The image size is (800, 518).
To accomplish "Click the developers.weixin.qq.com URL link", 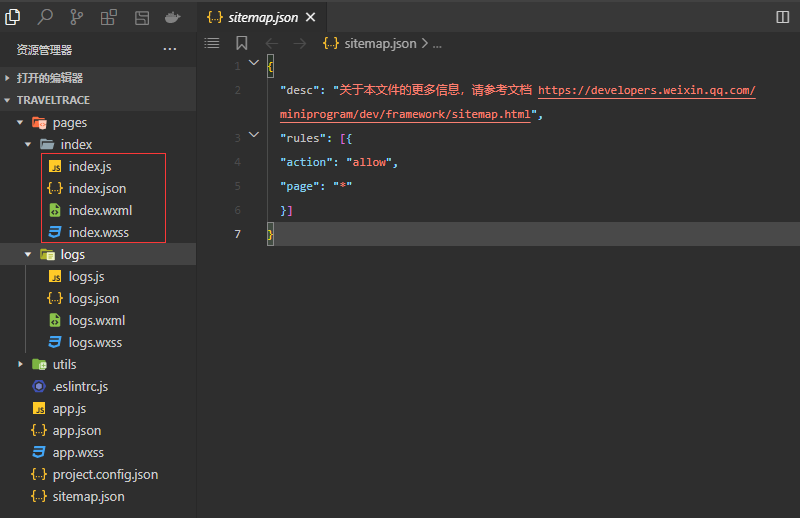I will coord(646,90).
